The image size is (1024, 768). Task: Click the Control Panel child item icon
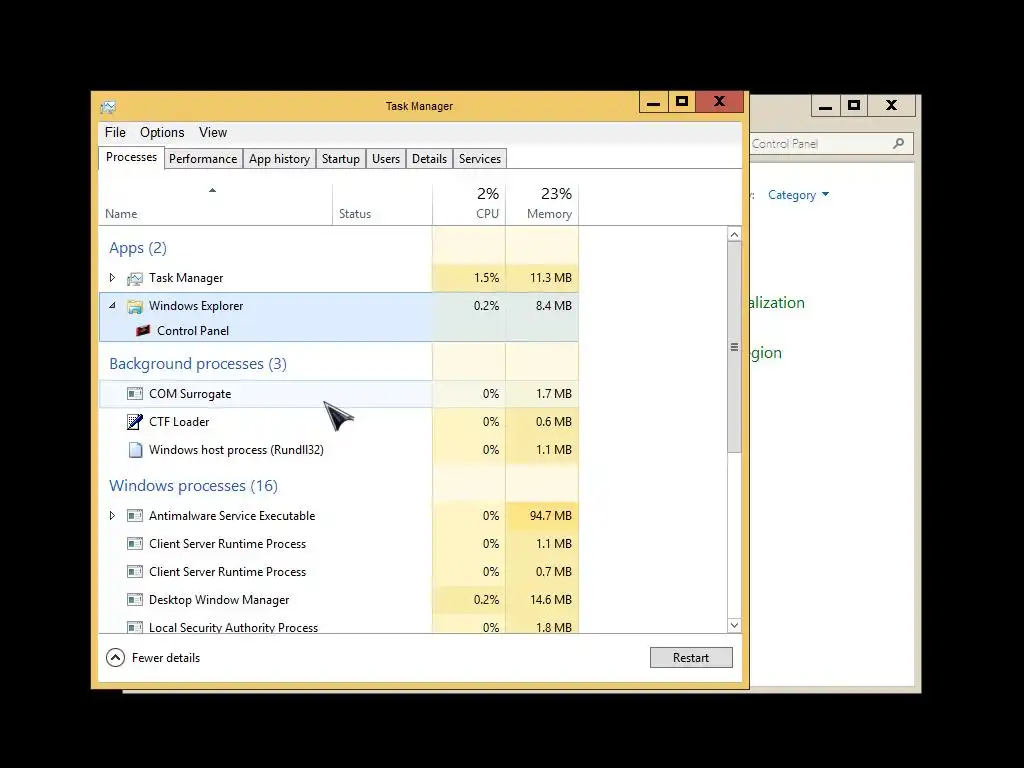[x=143, y=330]
